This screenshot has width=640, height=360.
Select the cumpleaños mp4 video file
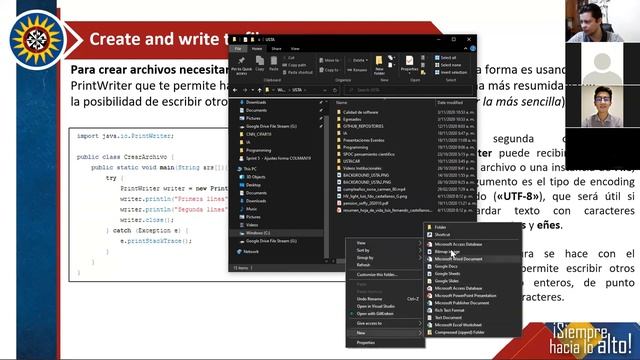[374, 189]
